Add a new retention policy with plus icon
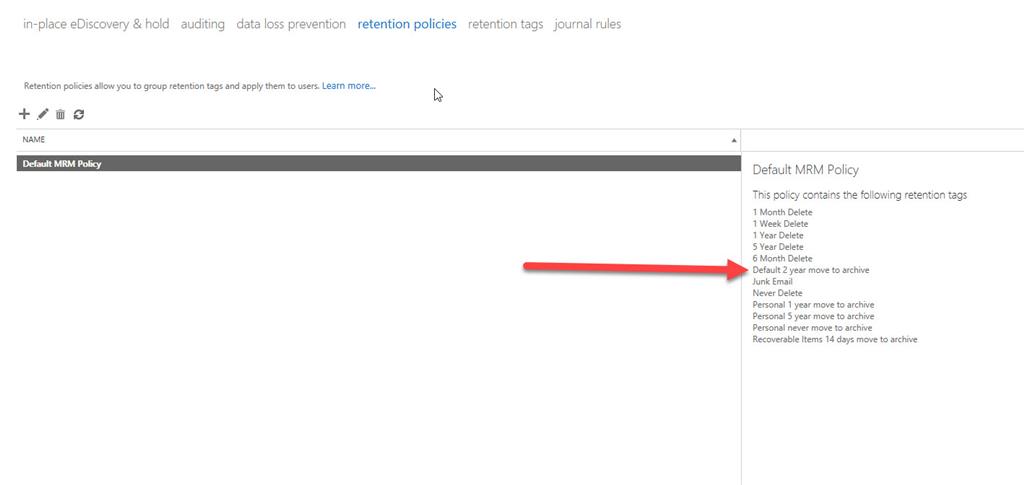Screen dimensions: 1024x485 [x=24, y=114]
